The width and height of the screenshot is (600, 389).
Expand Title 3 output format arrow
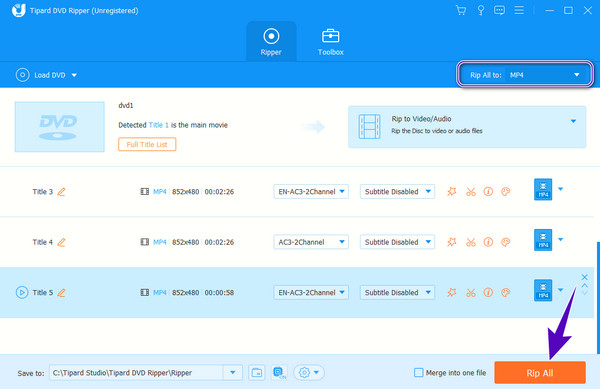coord(561,189)
